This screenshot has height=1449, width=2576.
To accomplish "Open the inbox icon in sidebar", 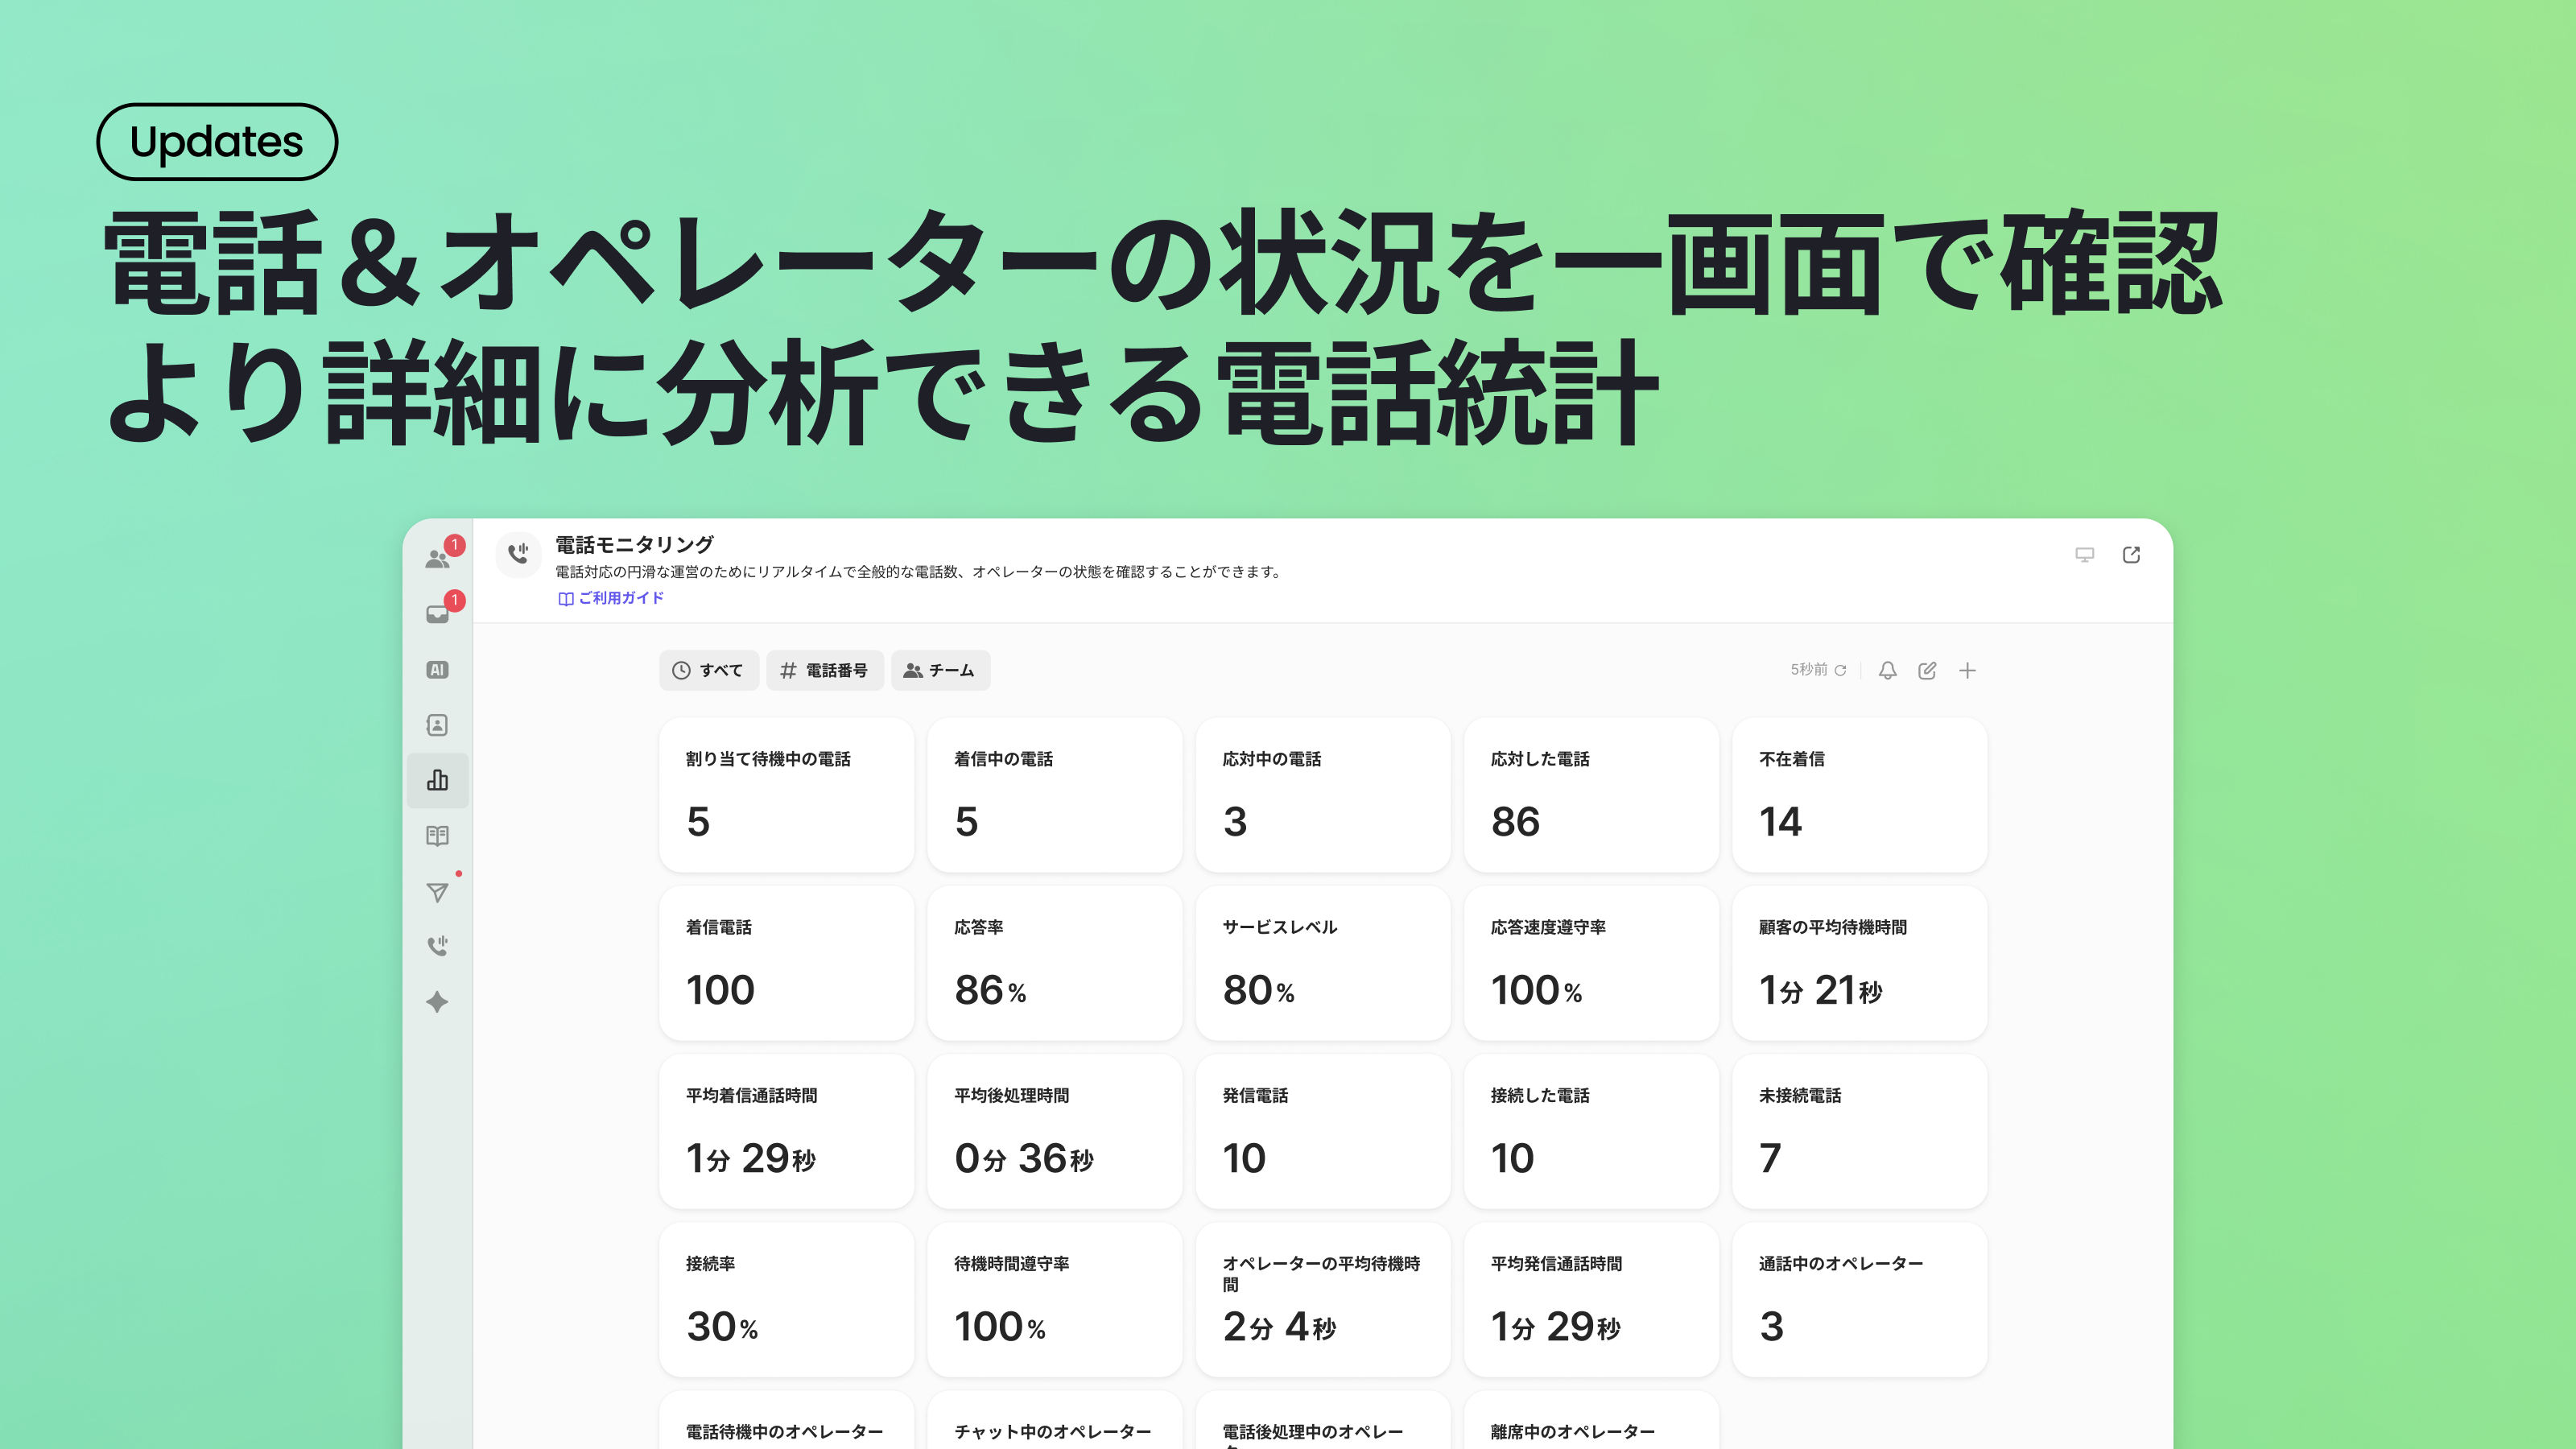I will coord(437,614).
